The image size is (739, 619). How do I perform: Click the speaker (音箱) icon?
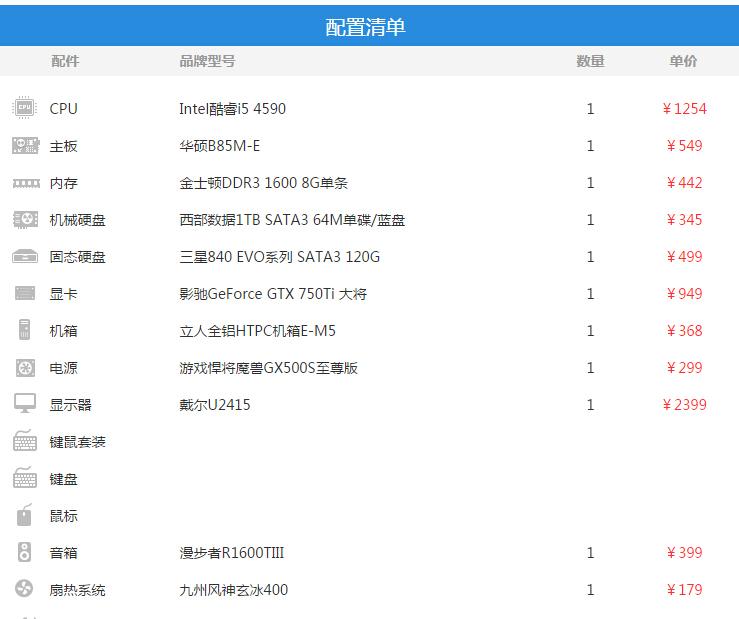(x=25, y=552)
